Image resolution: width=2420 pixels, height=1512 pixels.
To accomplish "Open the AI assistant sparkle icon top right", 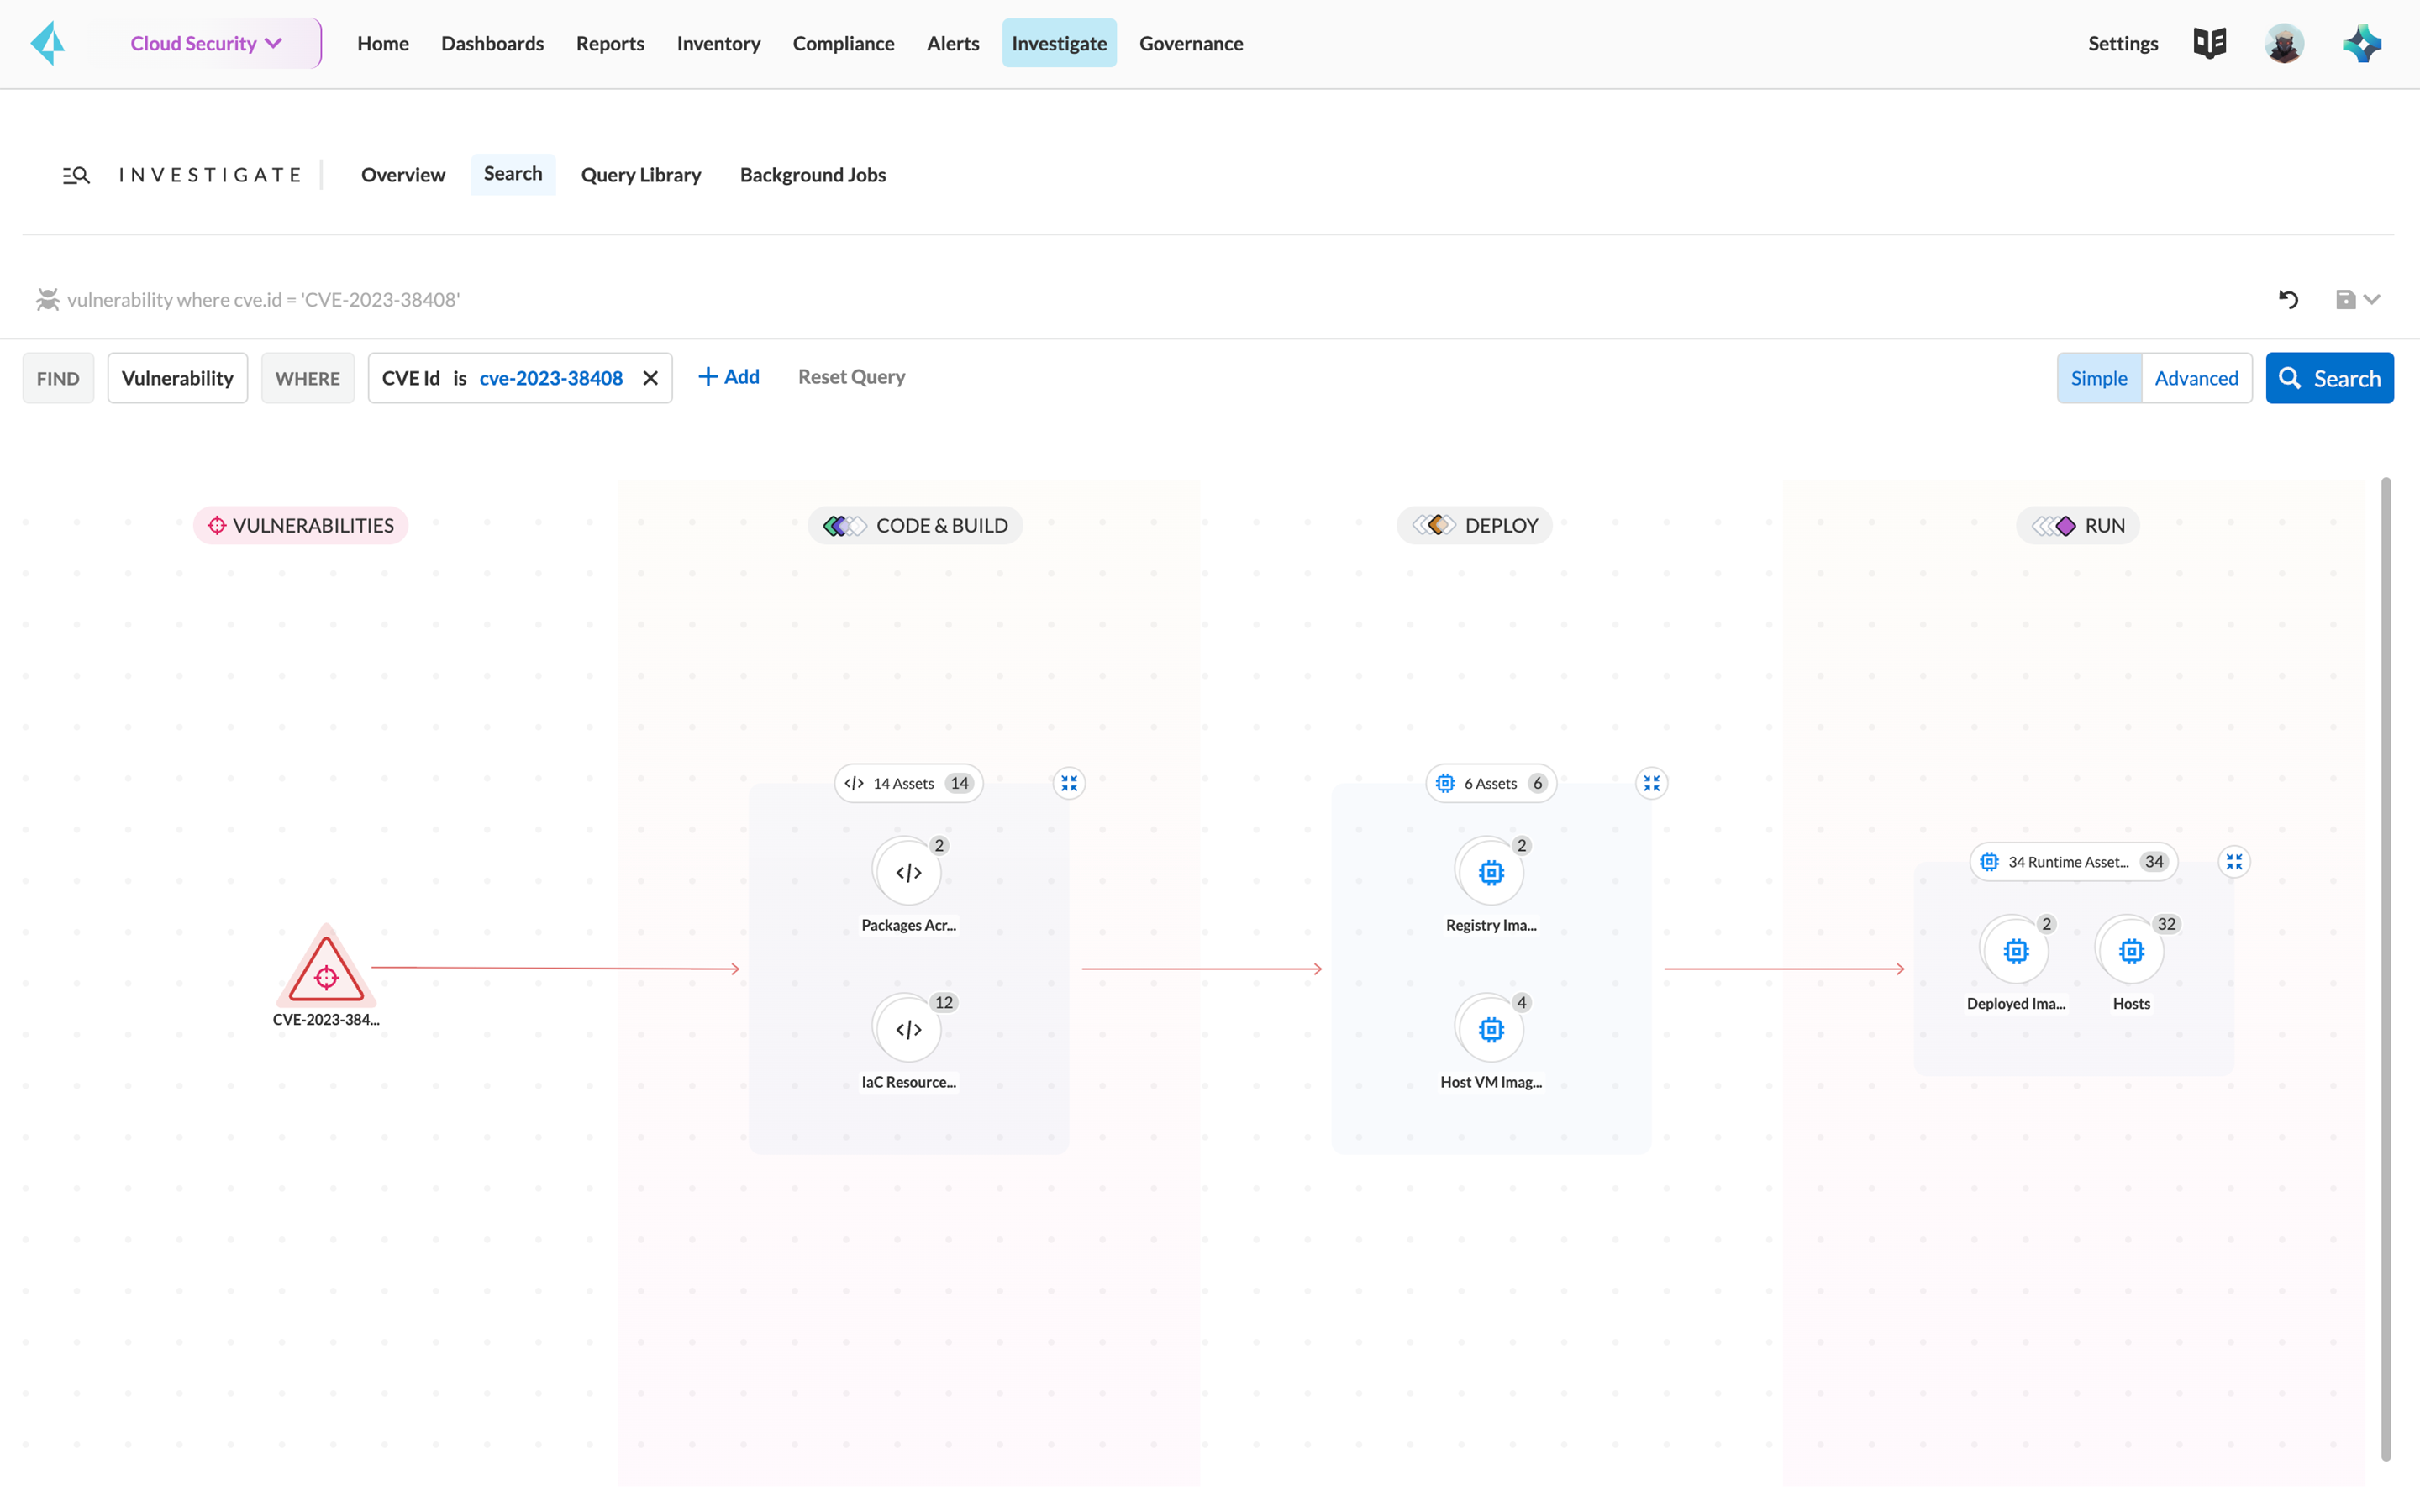I will coord(2362,43).
